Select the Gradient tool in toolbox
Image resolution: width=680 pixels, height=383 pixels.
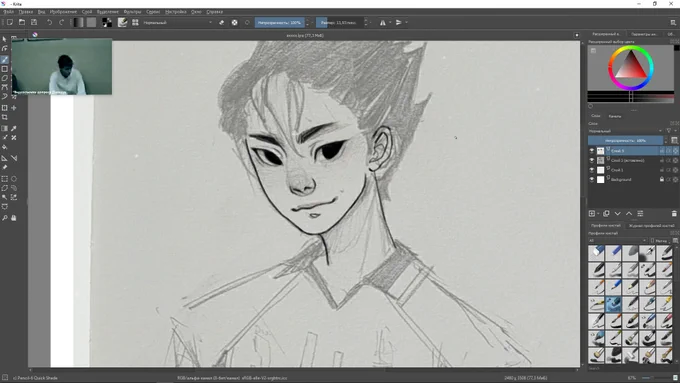tap(5, 128)
